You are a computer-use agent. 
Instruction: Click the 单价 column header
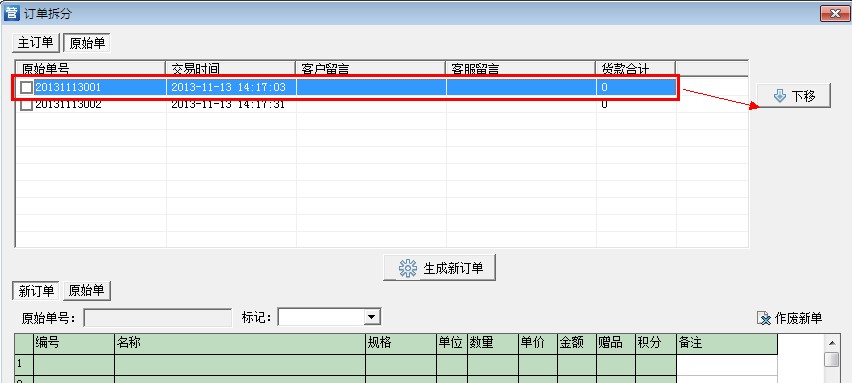[x=538, y=343]
